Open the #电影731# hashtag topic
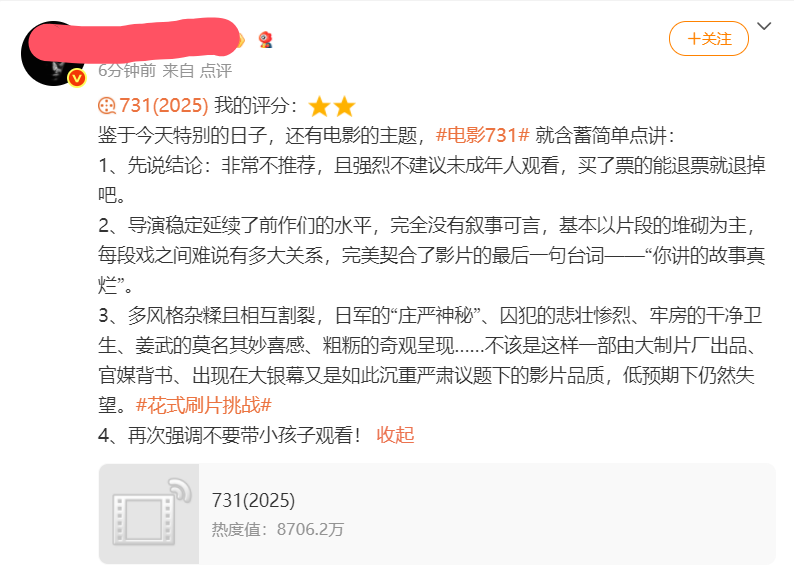794x583 pixels. tap(482, 135)
